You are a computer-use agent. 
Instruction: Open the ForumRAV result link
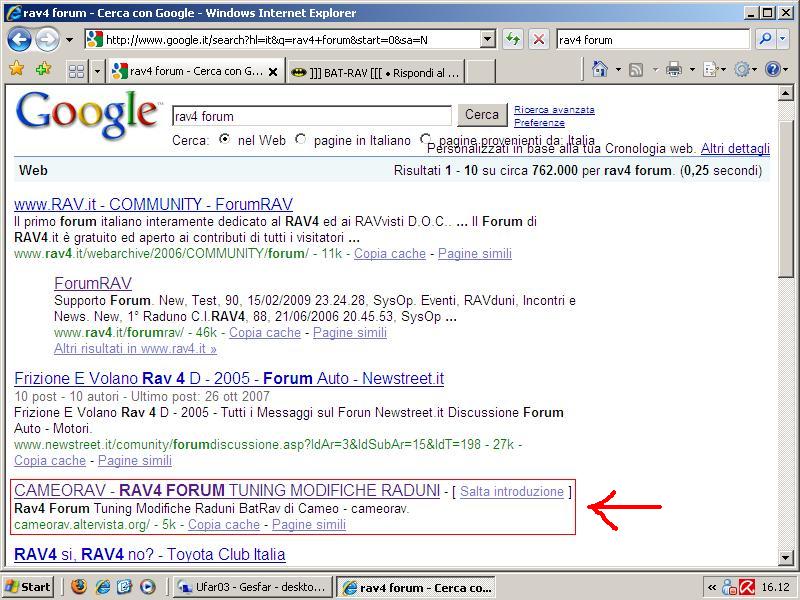(92, 283)
